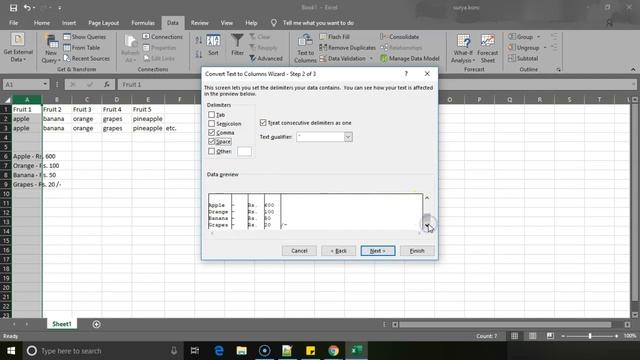Switch to Page Layout view icon
Screen dimensions: 640x360
(532, 336)
